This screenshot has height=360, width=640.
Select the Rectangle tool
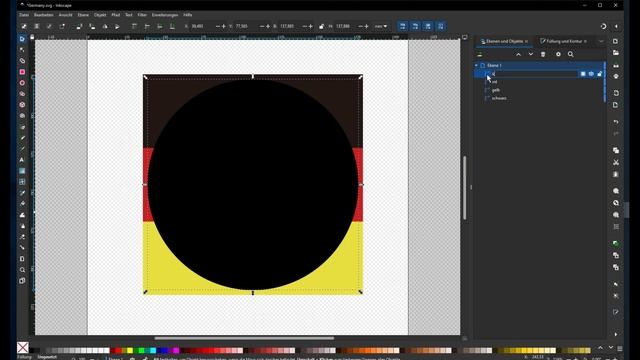point(22,72)
